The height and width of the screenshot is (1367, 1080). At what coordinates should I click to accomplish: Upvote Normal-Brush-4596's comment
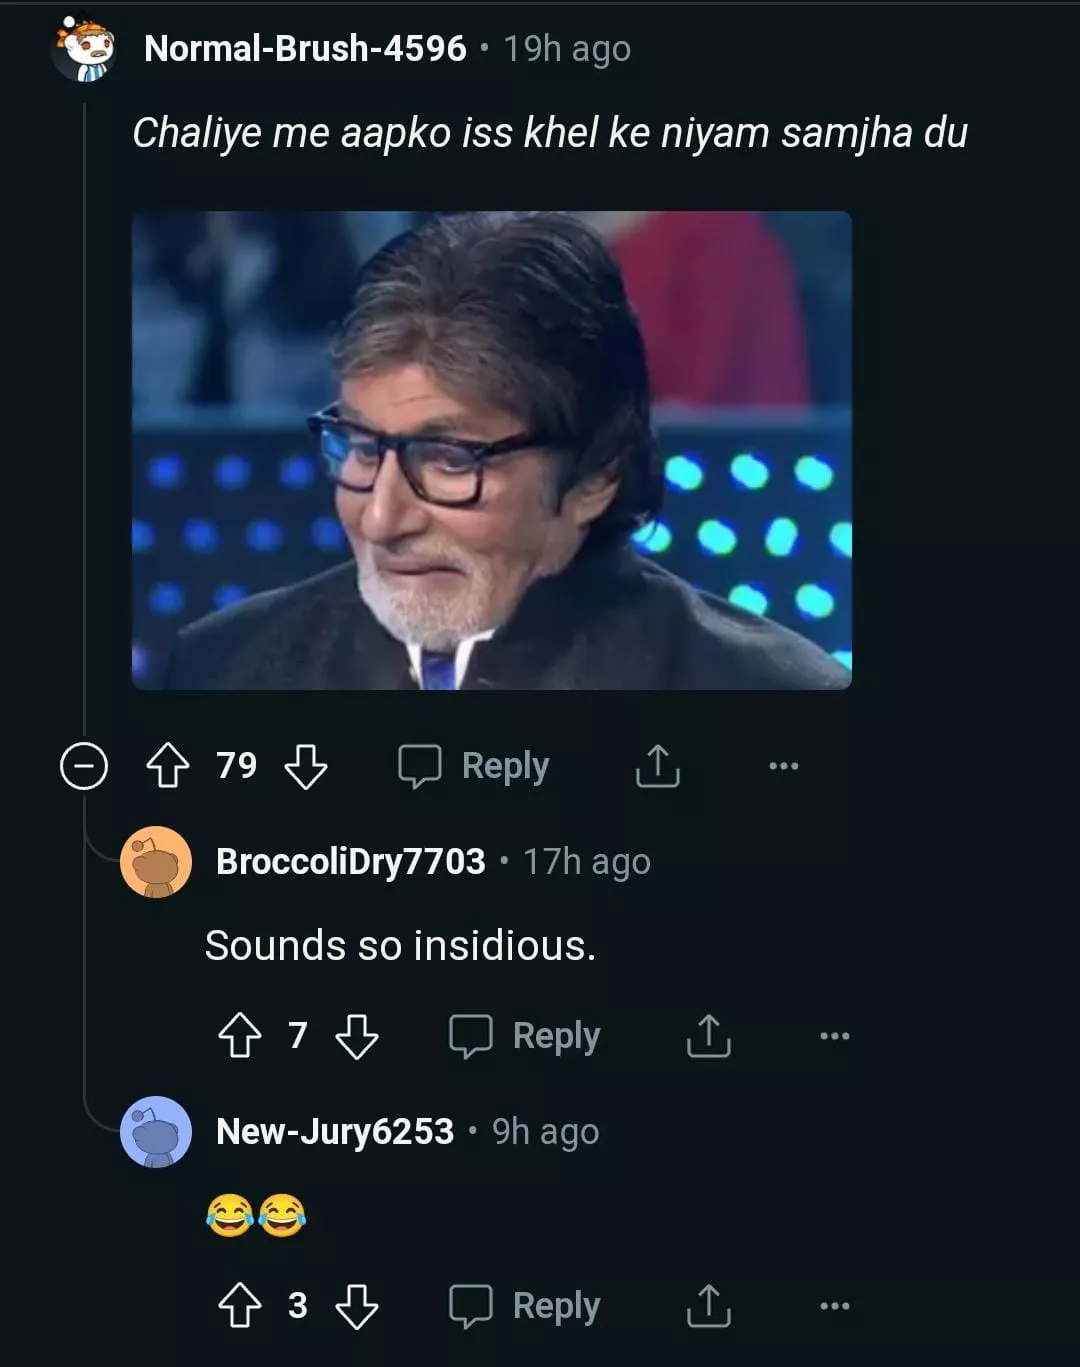(x=168, y=766)
